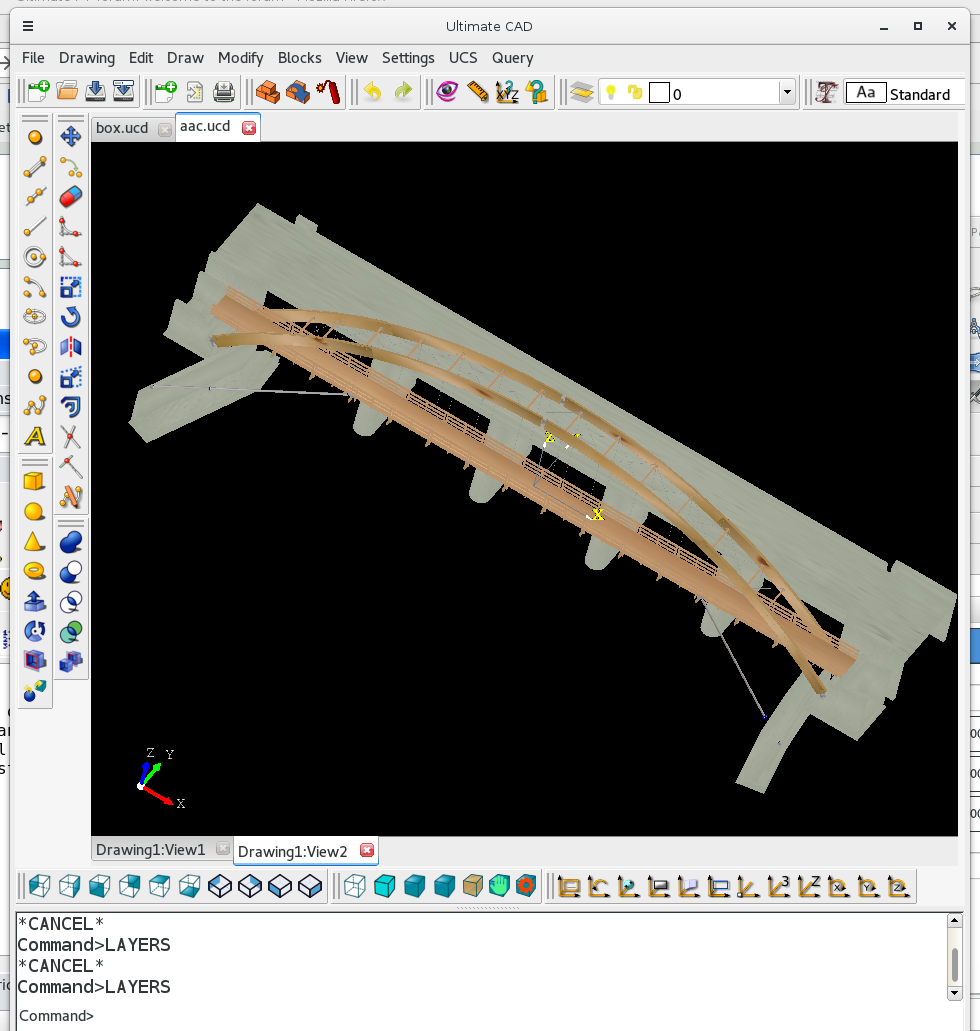Click the Eraser tool icon
Image resolution: width=980 pixels, height=1031 pixels.
[71, 197]
